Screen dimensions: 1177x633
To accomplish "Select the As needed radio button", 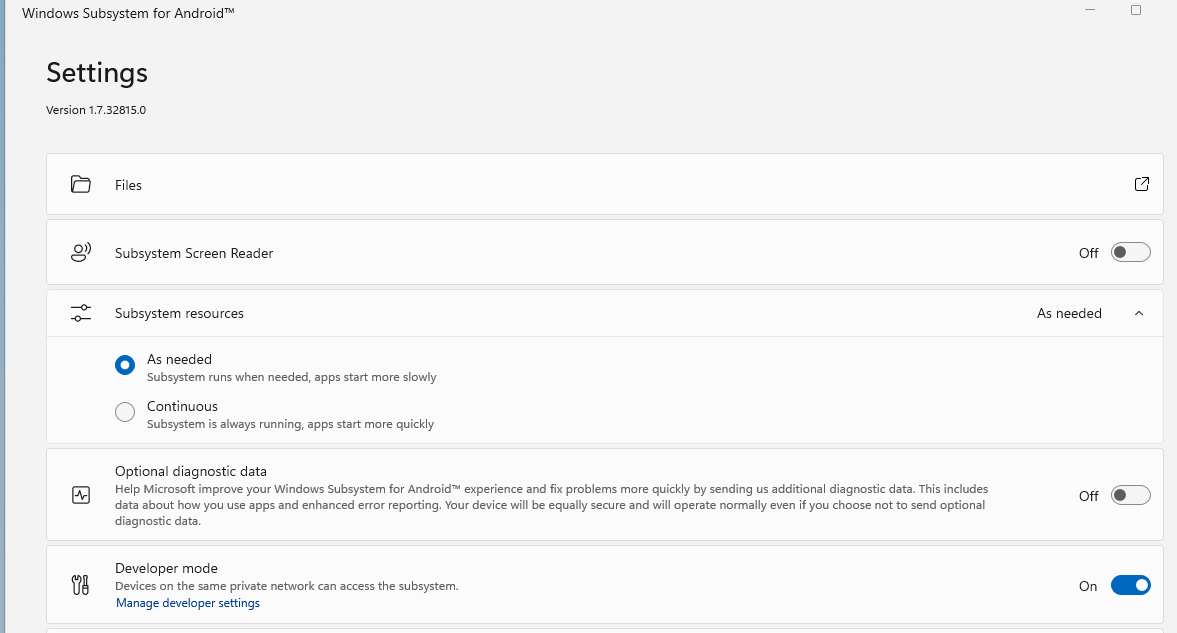I will coord(125,366).
